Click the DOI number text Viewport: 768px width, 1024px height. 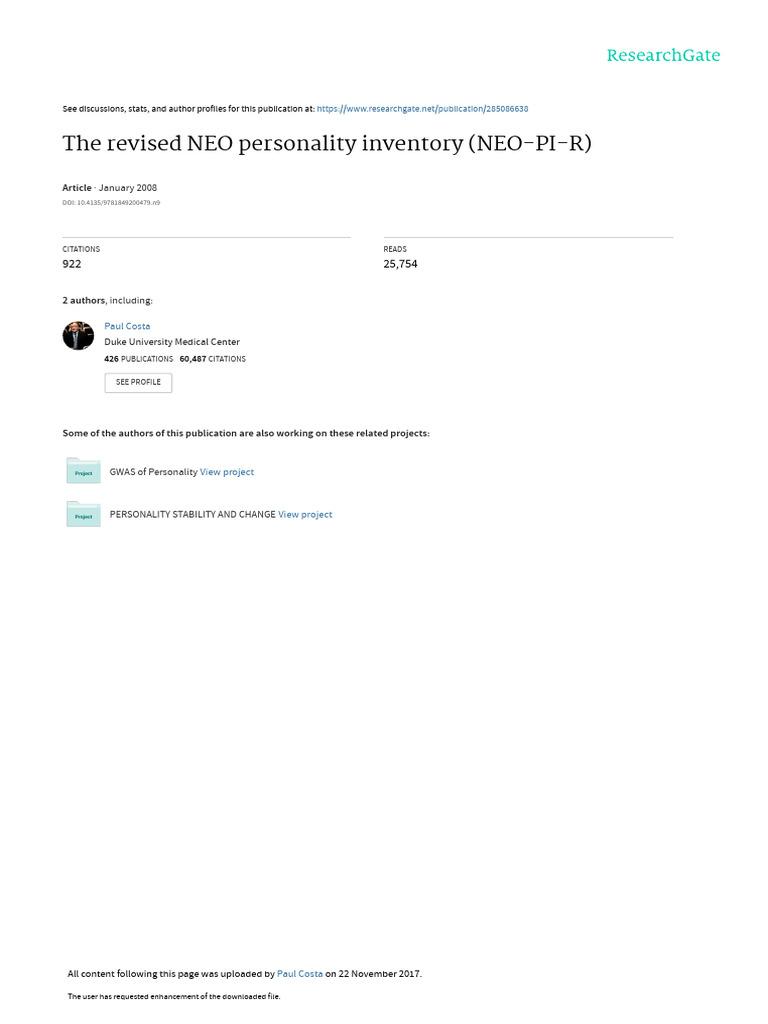click(x=111, y=203)
